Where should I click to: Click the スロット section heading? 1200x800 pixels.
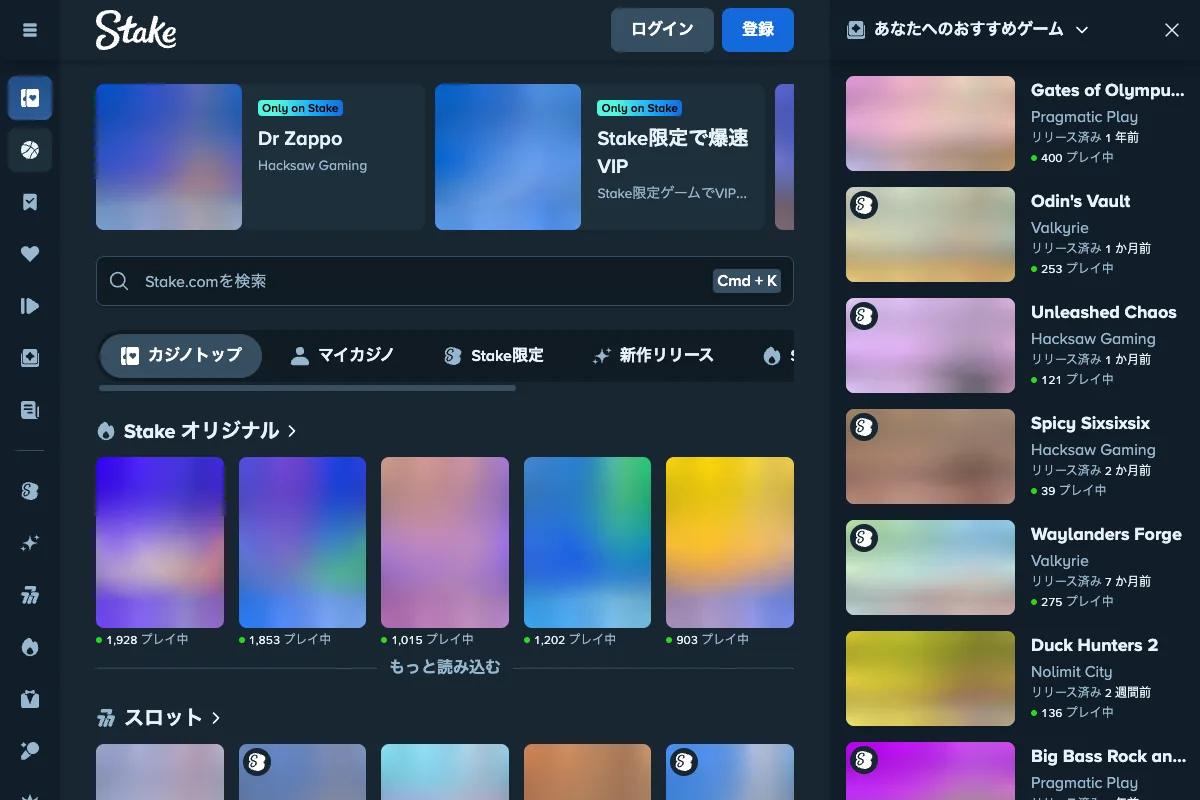tap(163, 718)
